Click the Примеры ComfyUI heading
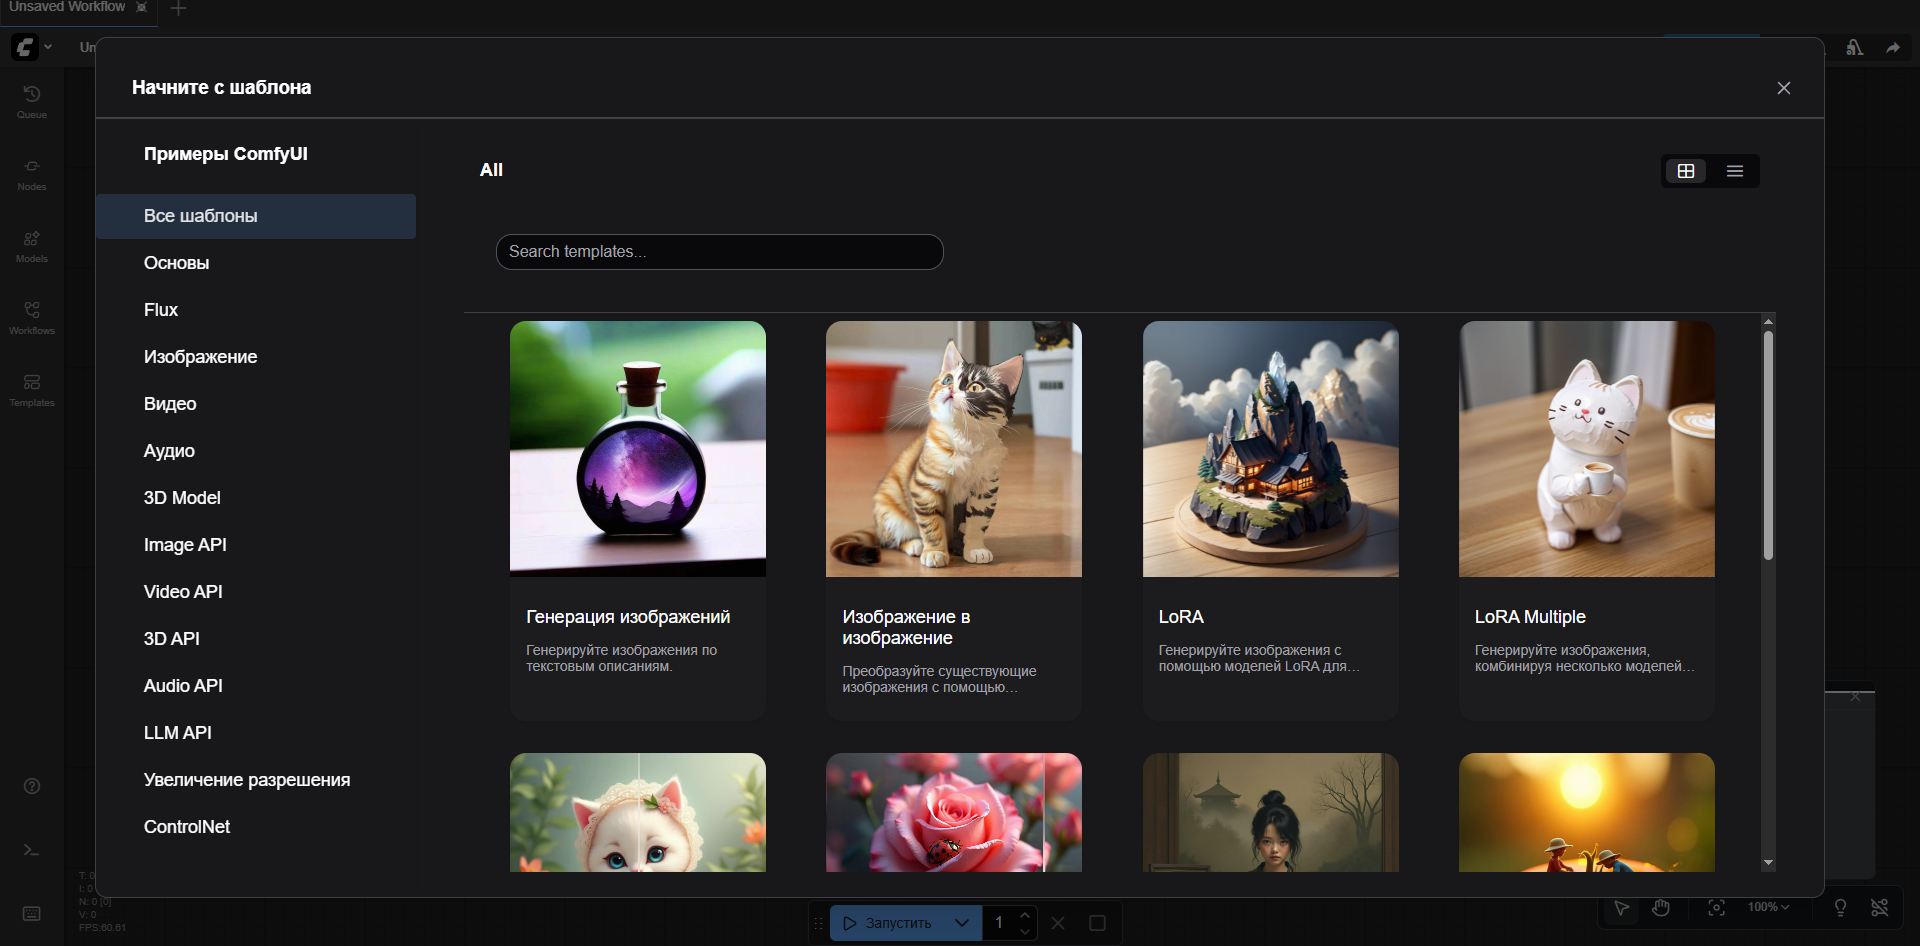The width and height of the screenshot is (1920, 946). pyautogui.click(x=226, y=154)
